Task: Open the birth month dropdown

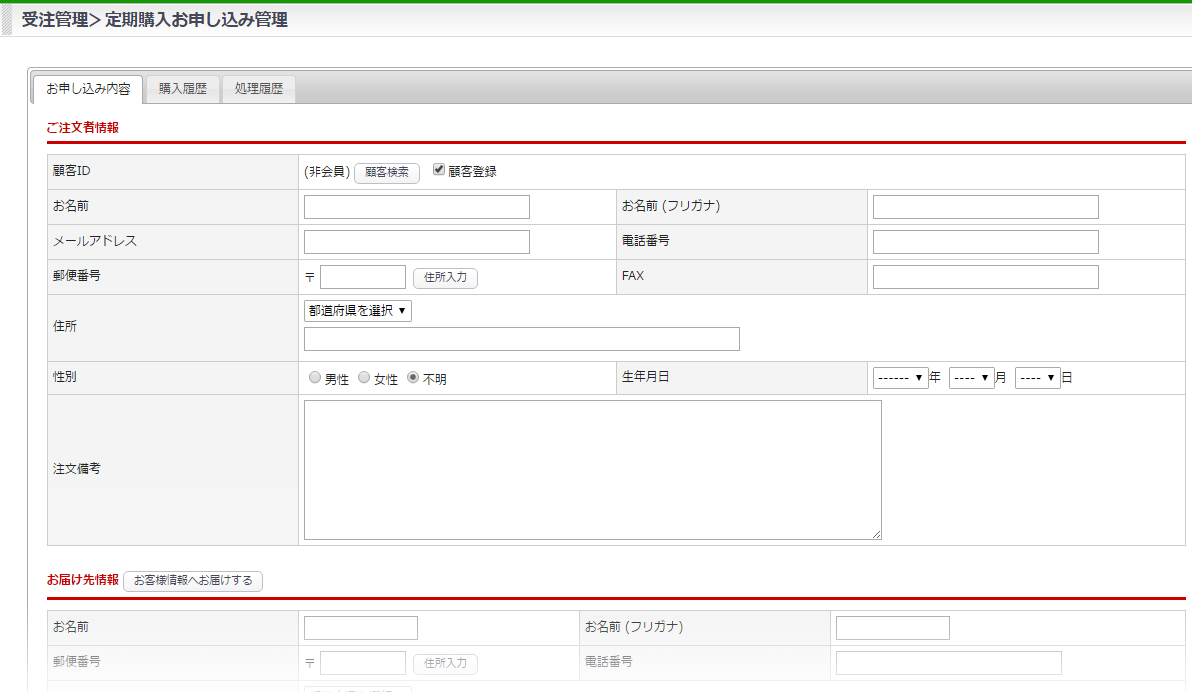Action: [971, 378]
